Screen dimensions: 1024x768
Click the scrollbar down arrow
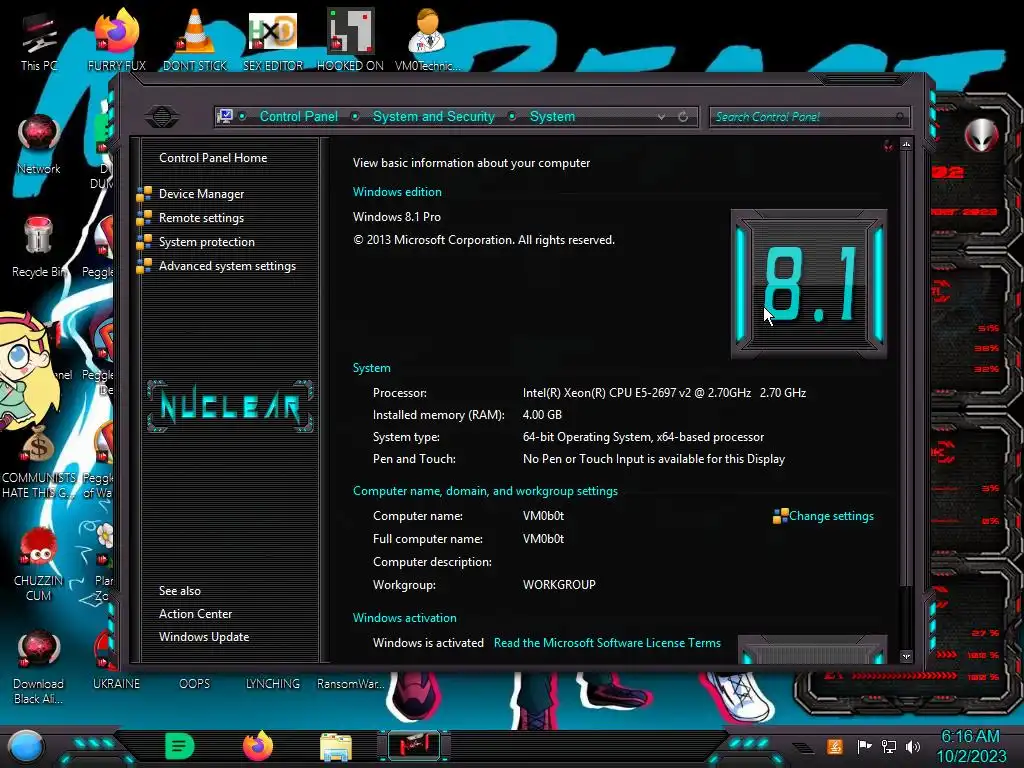coord(906,656)
